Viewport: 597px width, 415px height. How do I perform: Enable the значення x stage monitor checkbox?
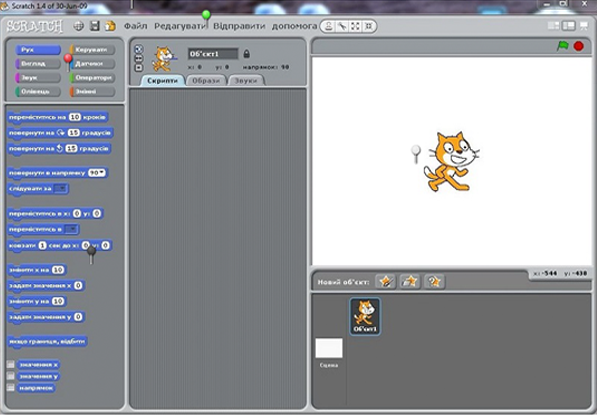click(x=11, y=364)
